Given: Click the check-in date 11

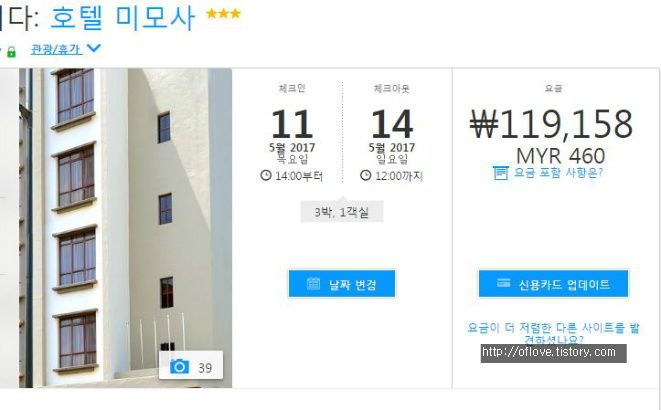Looking at the screenshot, I should click(x=292, y=124).
